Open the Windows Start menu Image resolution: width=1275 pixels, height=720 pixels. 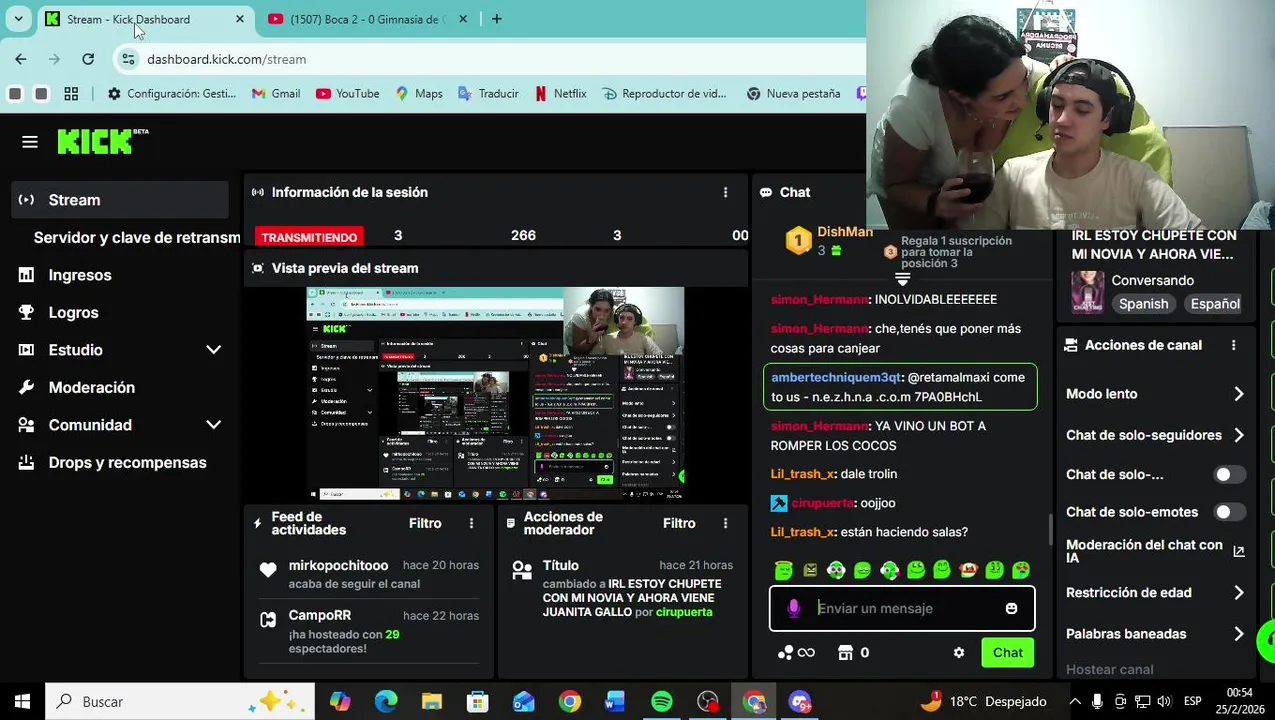tap(22, 702)
